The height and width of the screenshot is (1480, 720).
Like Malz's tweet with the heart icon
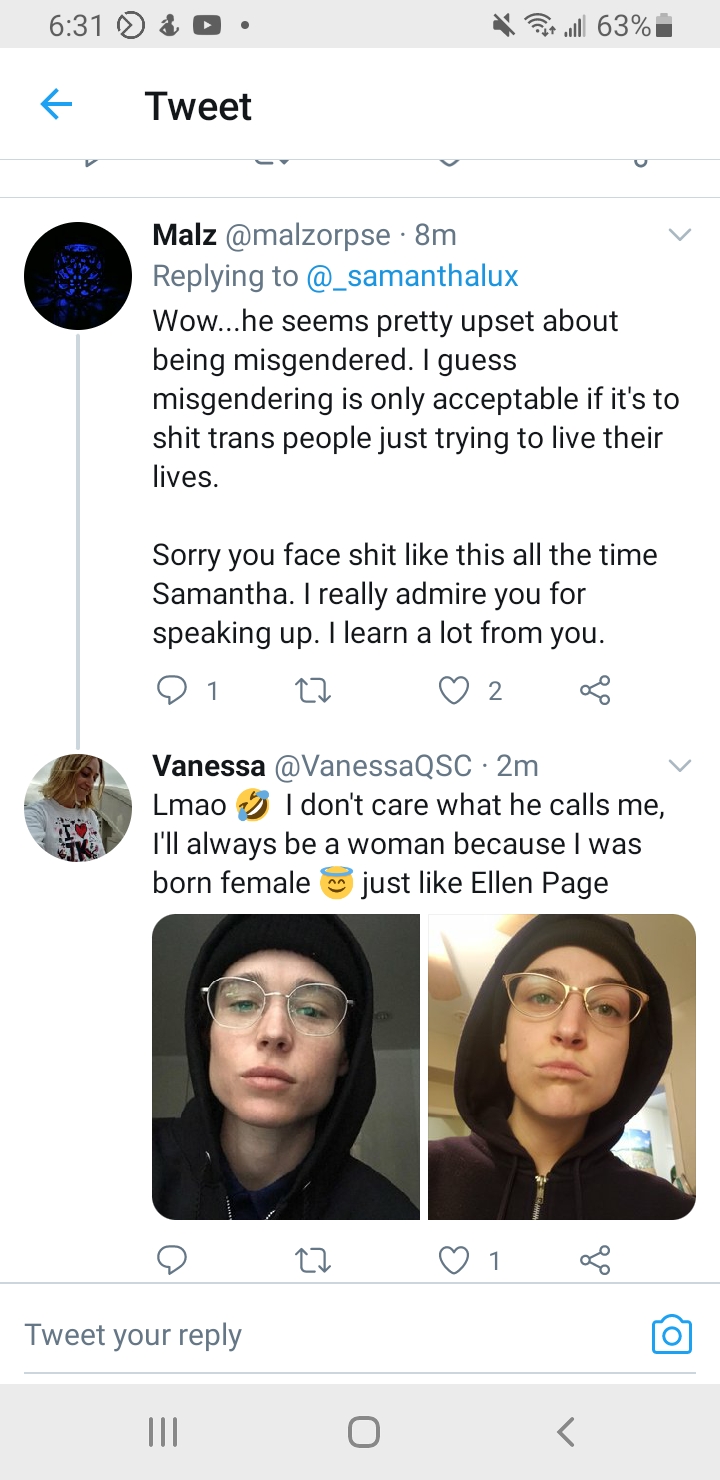click(x=454, y=690)
